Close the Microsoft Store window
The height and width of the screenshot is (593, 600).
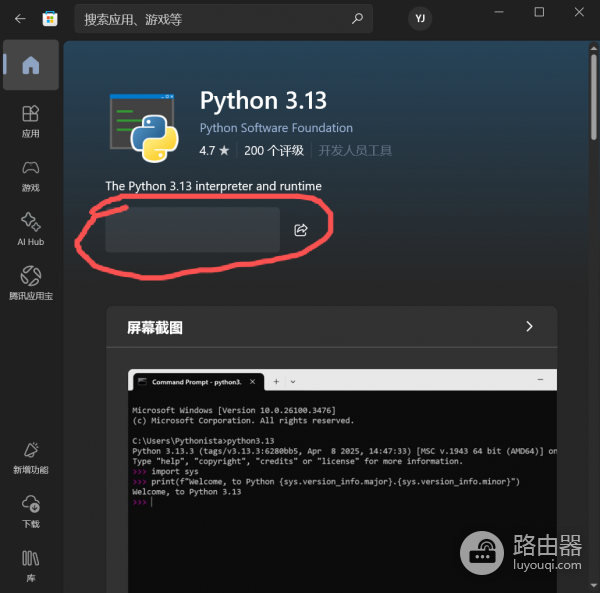(x=579, y=12)
